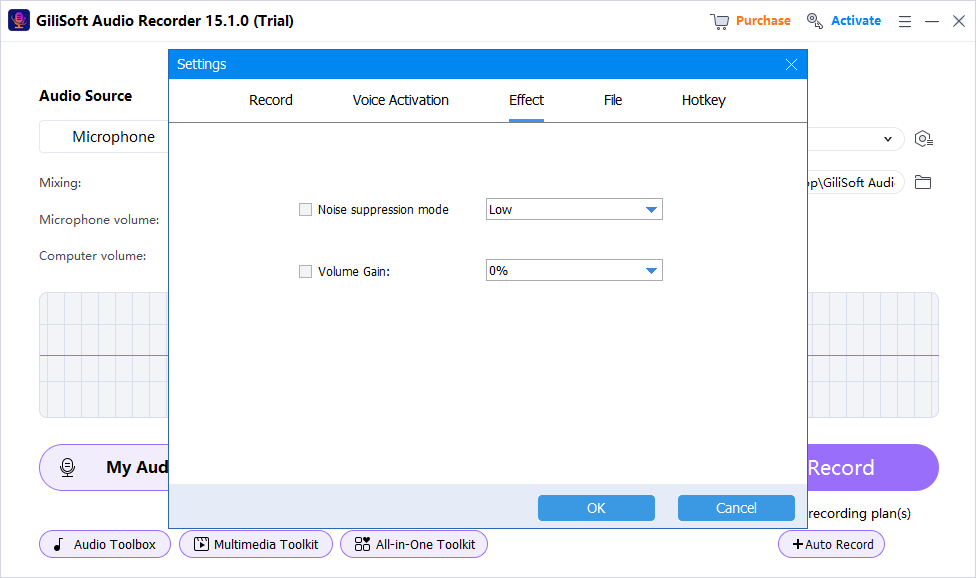Click the Activate key icon
The image size is (976, 578).
tap(814, 21)
